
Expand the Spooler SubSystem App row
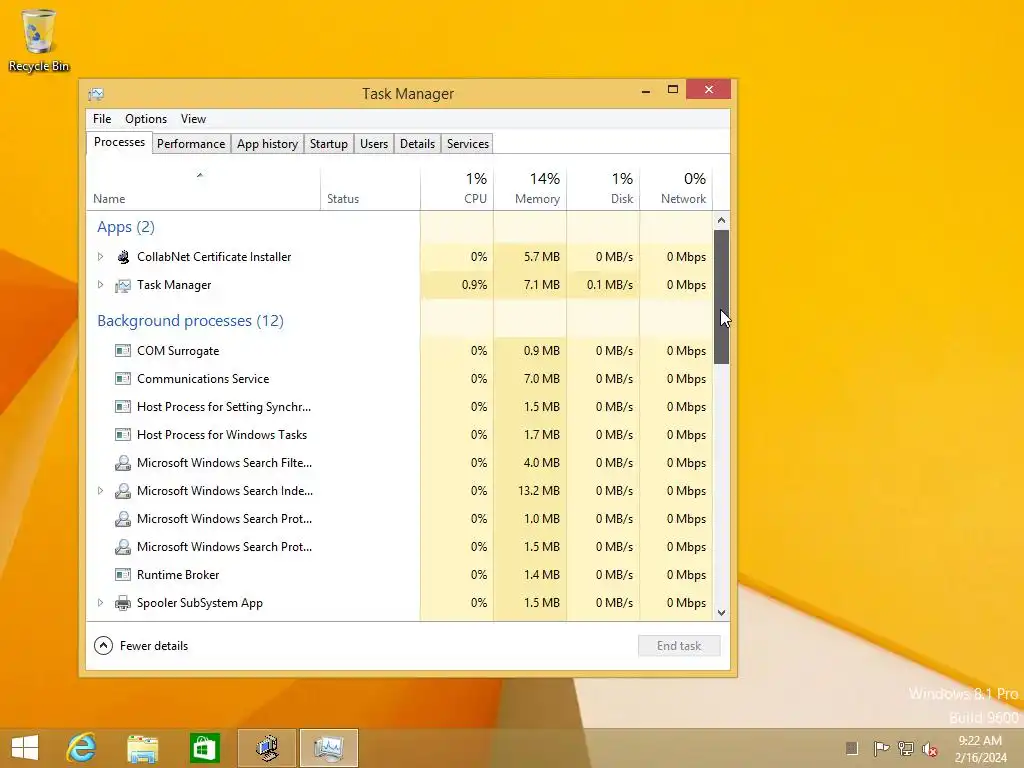(101, 603)
